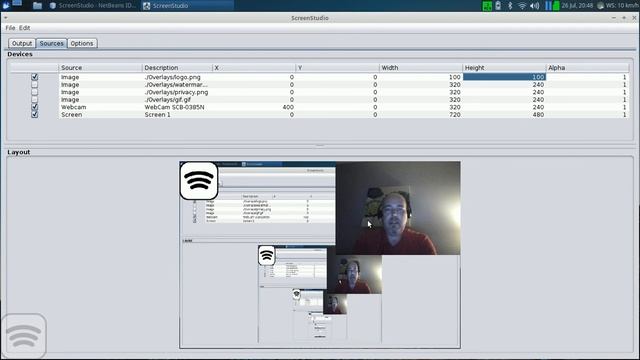Select the Screen 1 description cell
Viewport: 640px width, 360px height.
tap(178, 115)
